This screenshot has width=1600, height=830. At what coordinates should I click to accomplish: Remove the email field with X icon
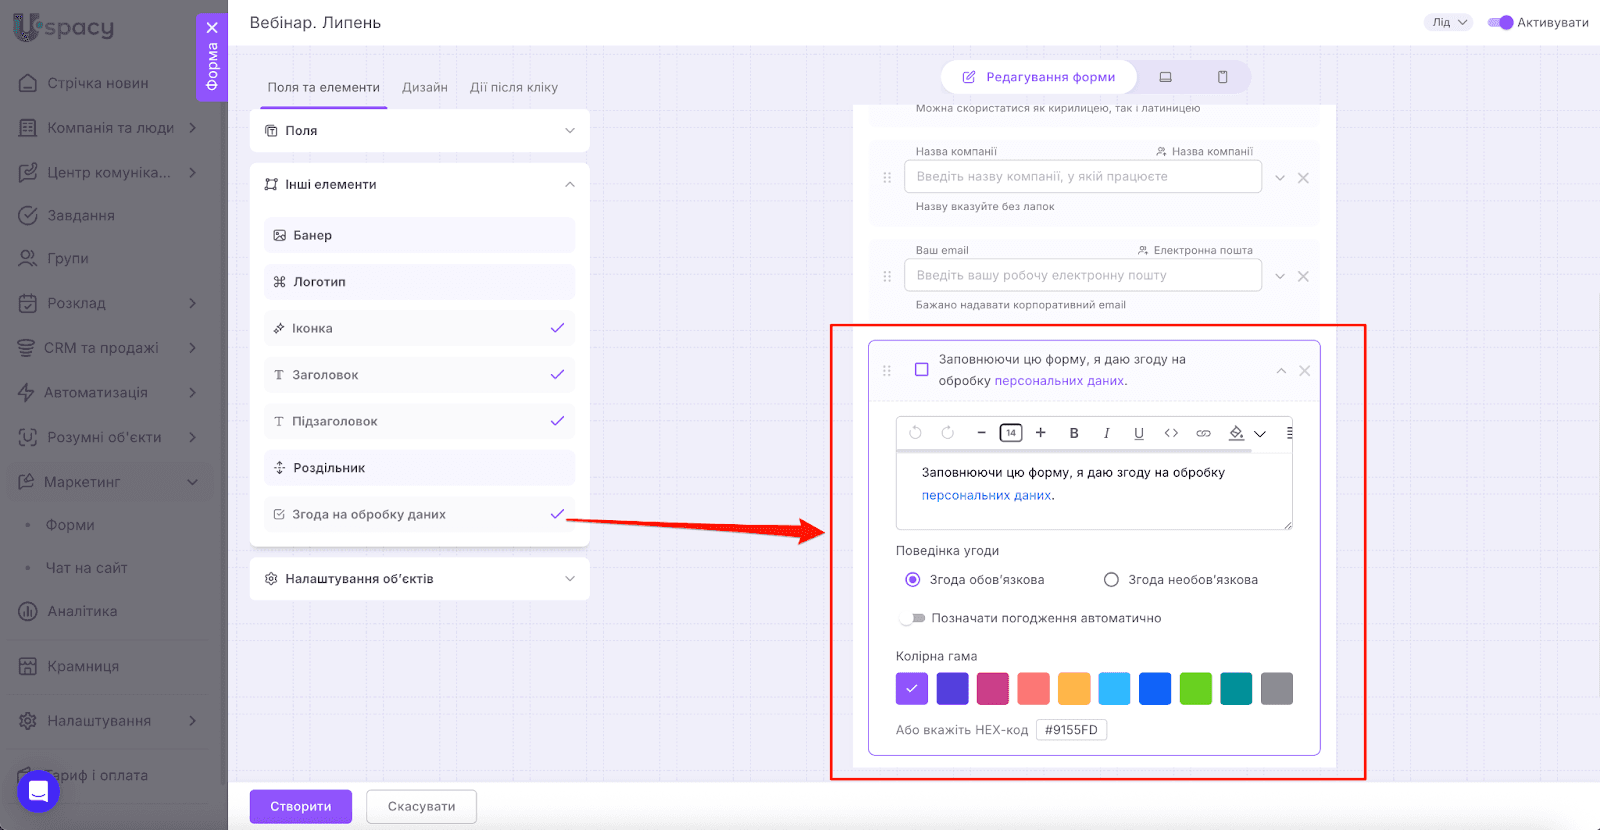pyautogui.click(x=1303, y=276)
